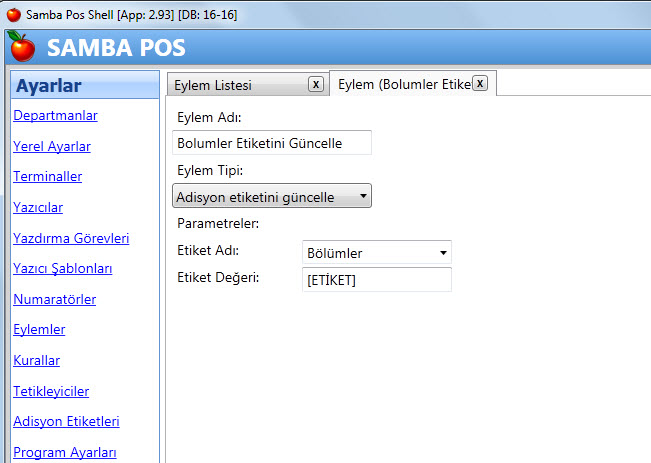Click the Samba POS apple logo

(21, 46)
